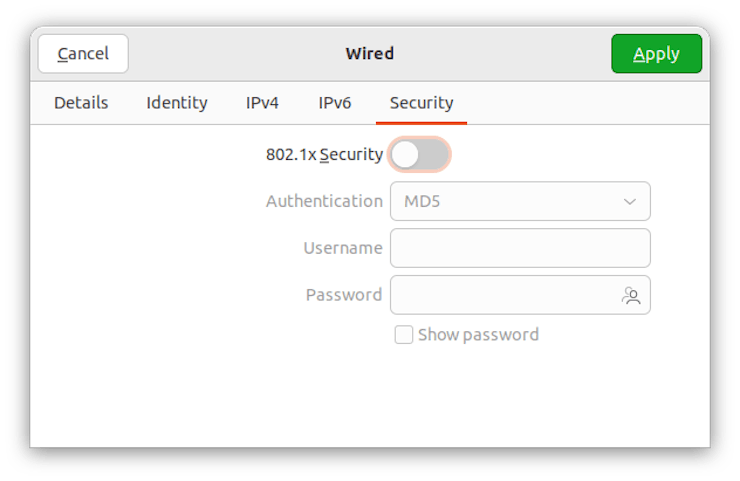The width and height of the screenshot is (740, 481).
Task: Select the IPv6 tab
Action: click(x=334, y=103)
